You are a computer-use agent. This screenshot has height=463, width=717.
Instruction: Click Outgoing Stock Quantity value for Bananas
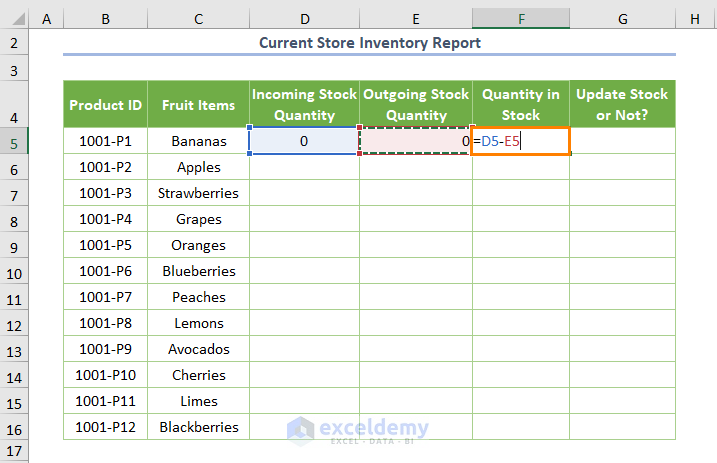pos(415,141)
